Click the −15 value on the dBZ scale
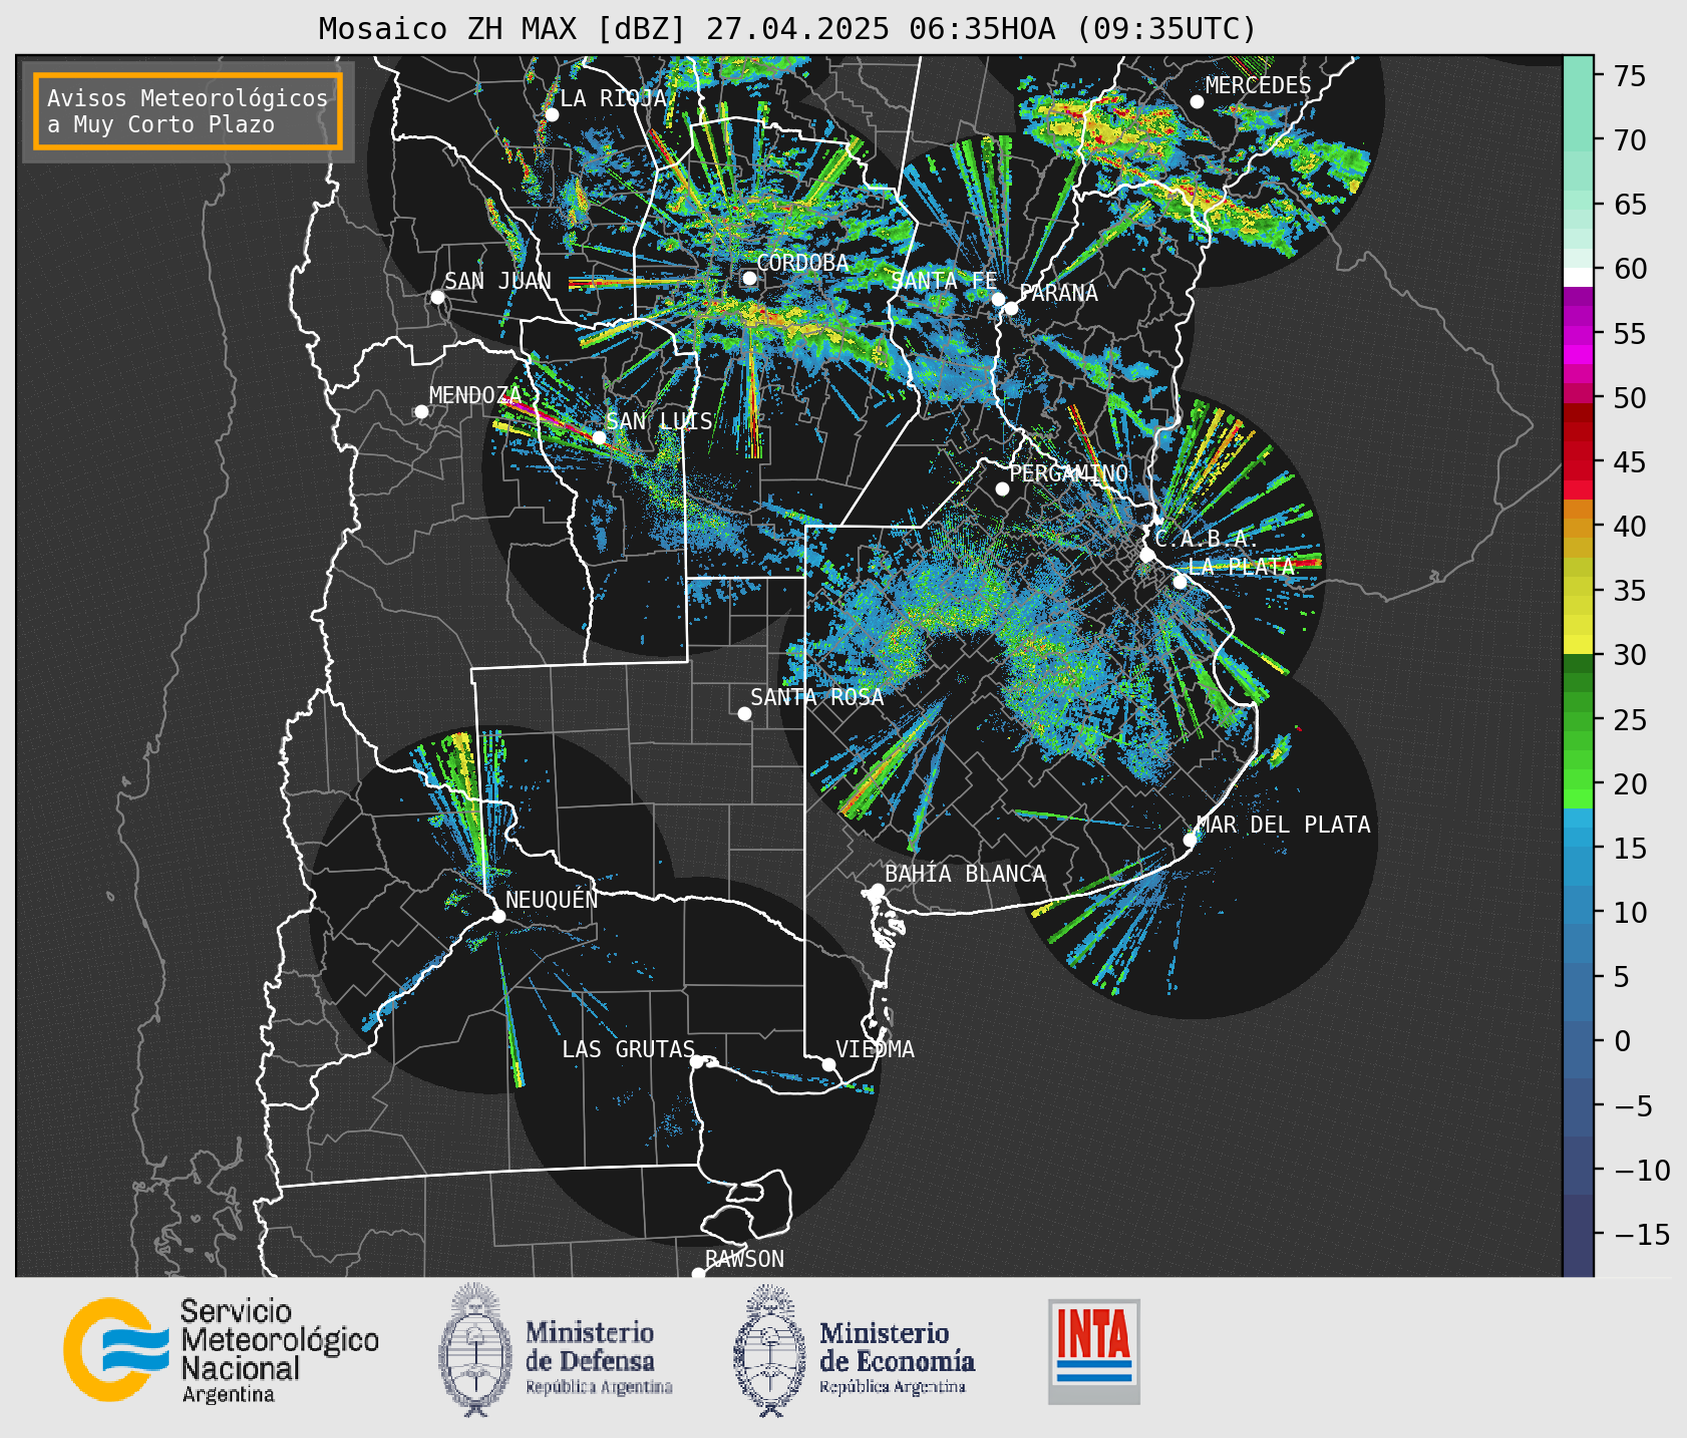 coord(1642,1234)
